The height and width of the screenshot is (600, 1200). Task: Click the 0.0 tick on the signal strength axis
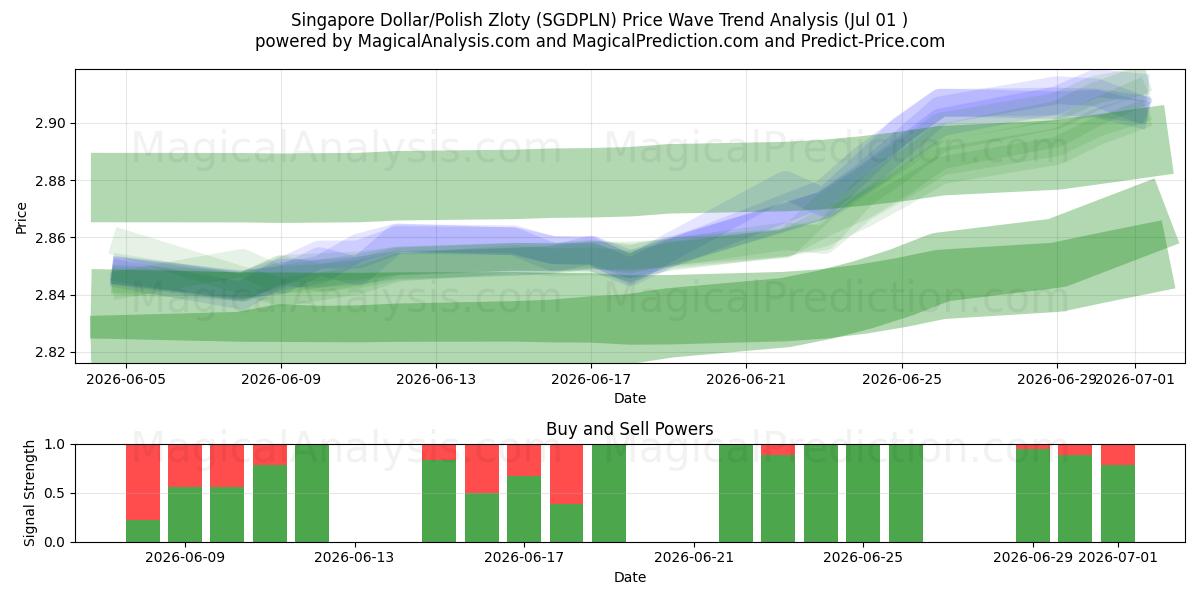coord(56,542)
